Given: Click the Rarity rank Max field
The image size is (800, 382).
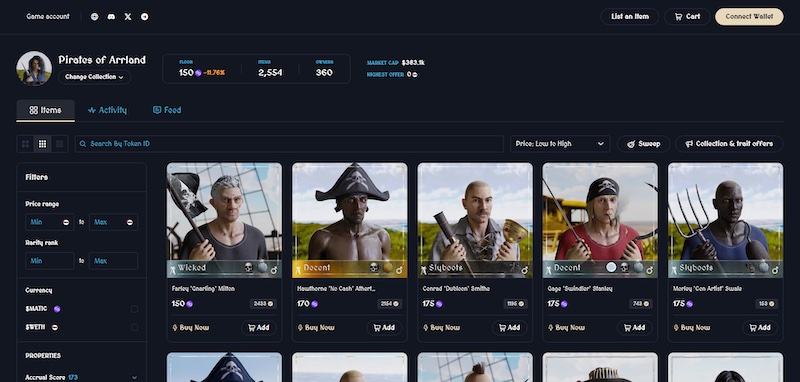Looking at the screenshot, I should (x=113, y=261).
